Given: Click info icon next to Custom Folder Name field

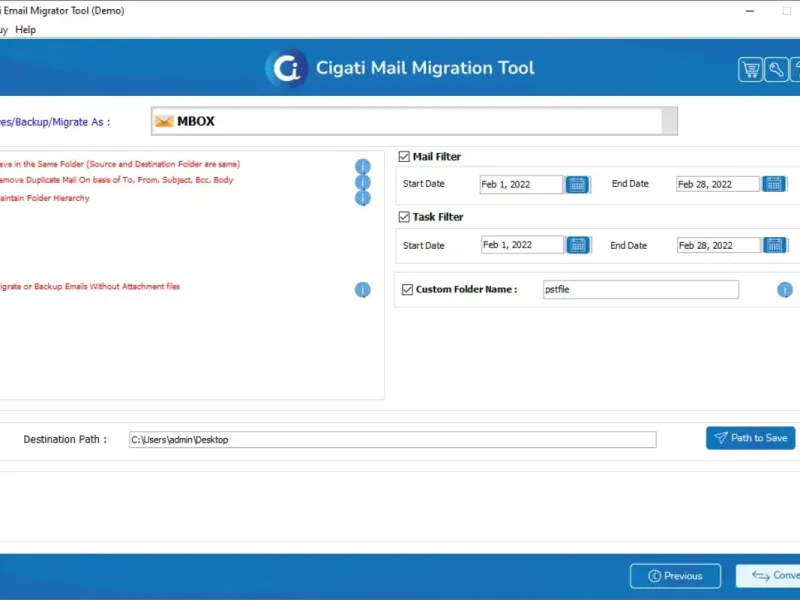Looking at the screenshot, I should point(785,290).
